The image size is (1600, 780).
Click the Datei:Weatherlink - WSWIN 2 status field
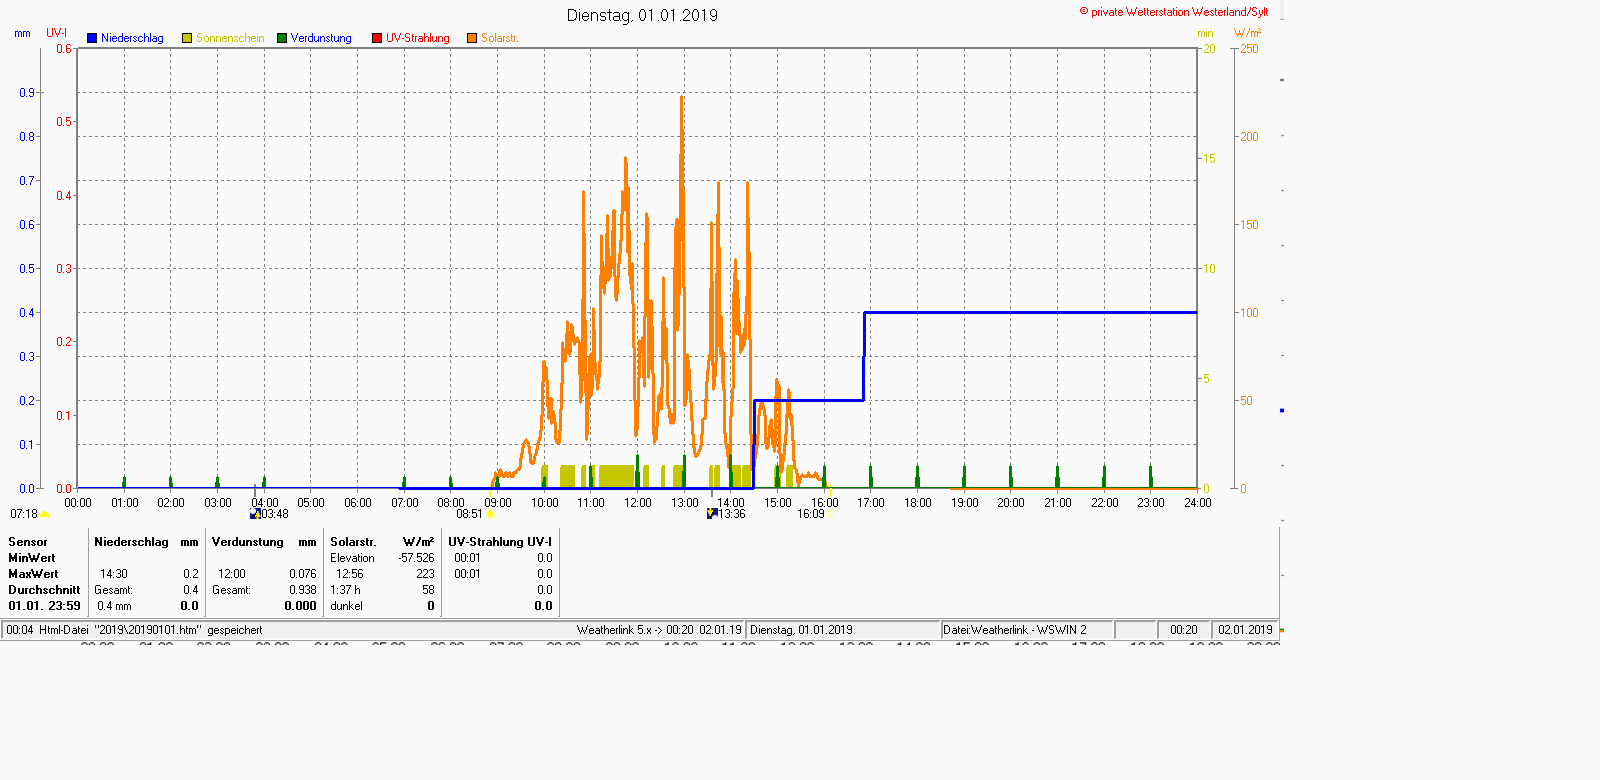point(1014,630)
